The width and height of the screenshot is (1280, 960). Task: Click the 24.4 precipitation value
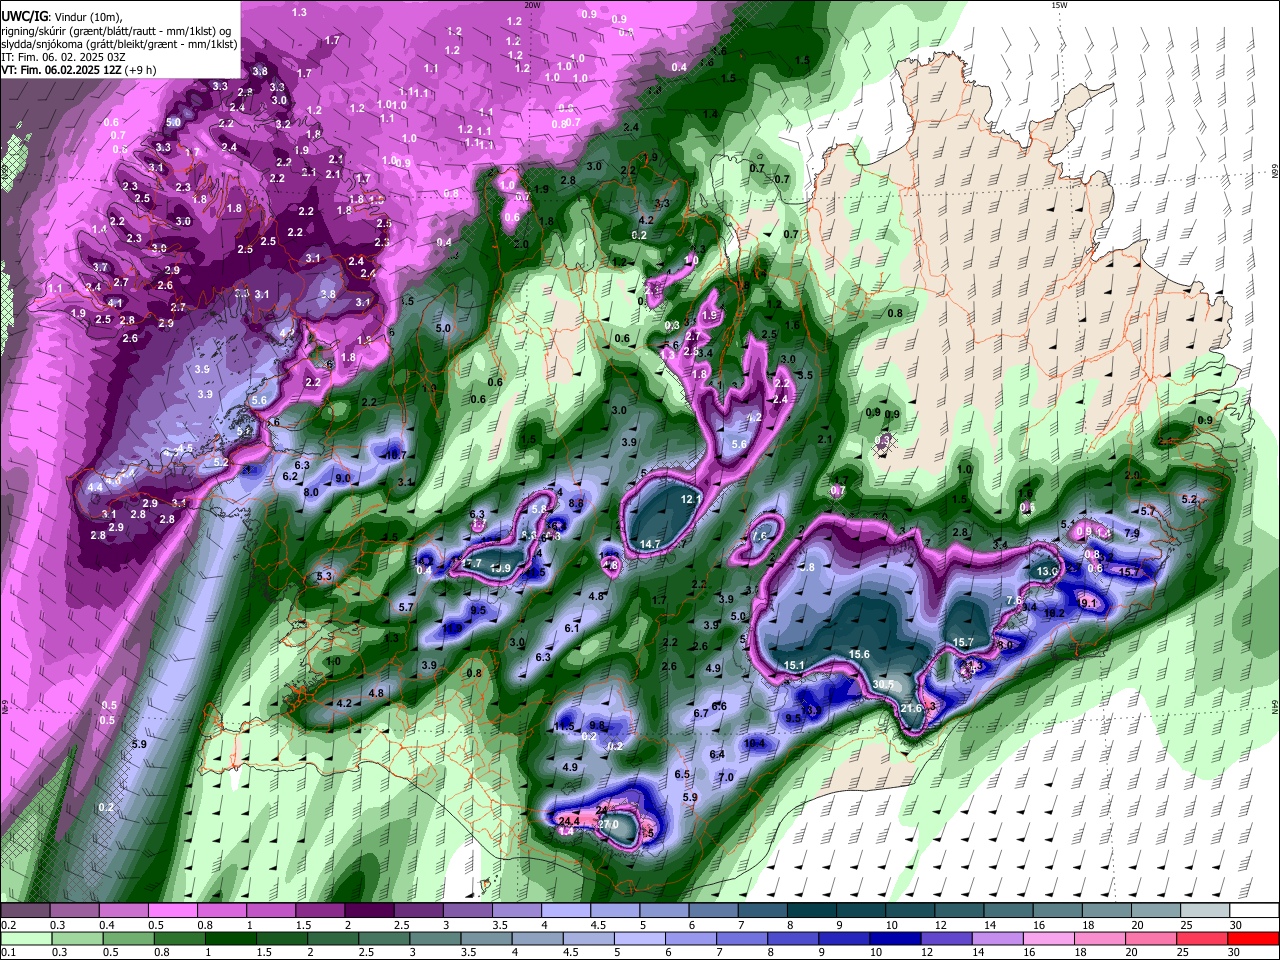(568, 819)
